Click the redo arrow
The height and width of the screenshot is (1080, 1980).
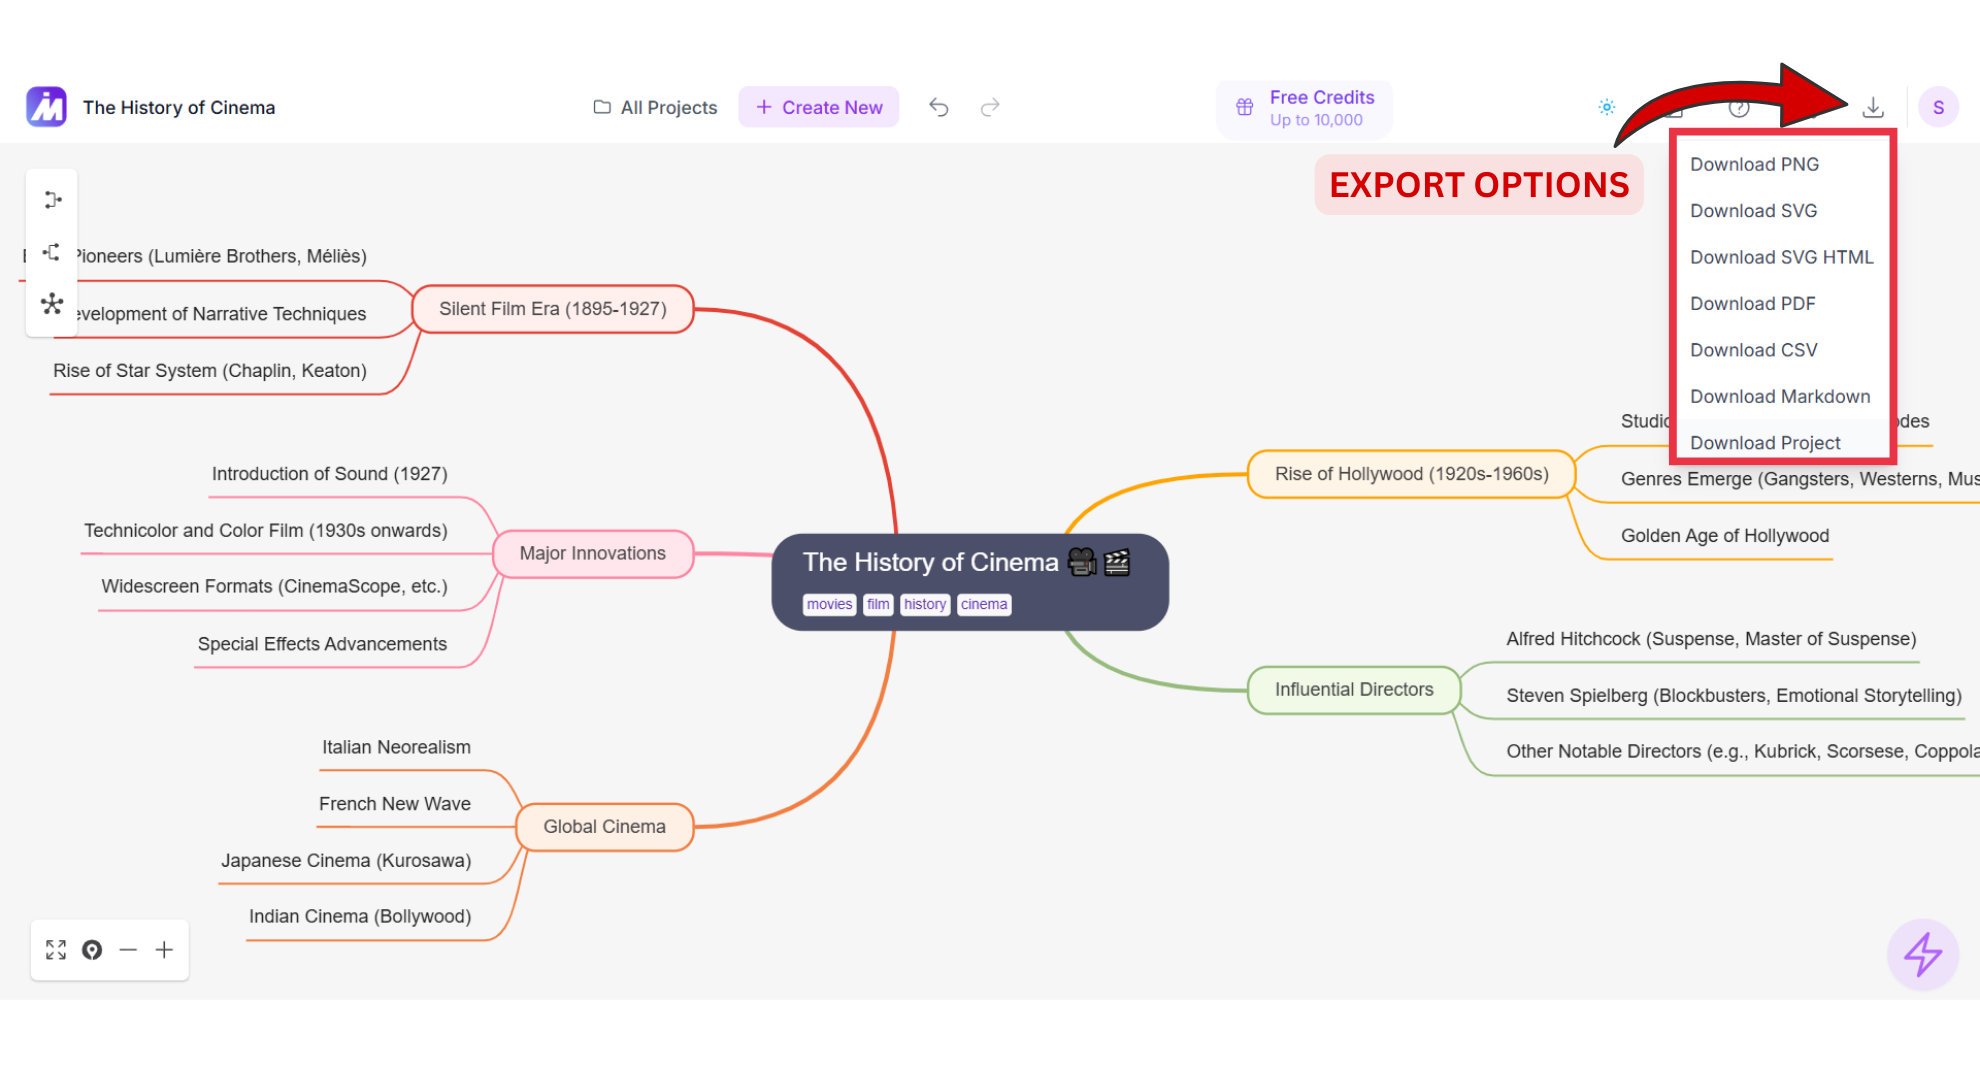990,107
